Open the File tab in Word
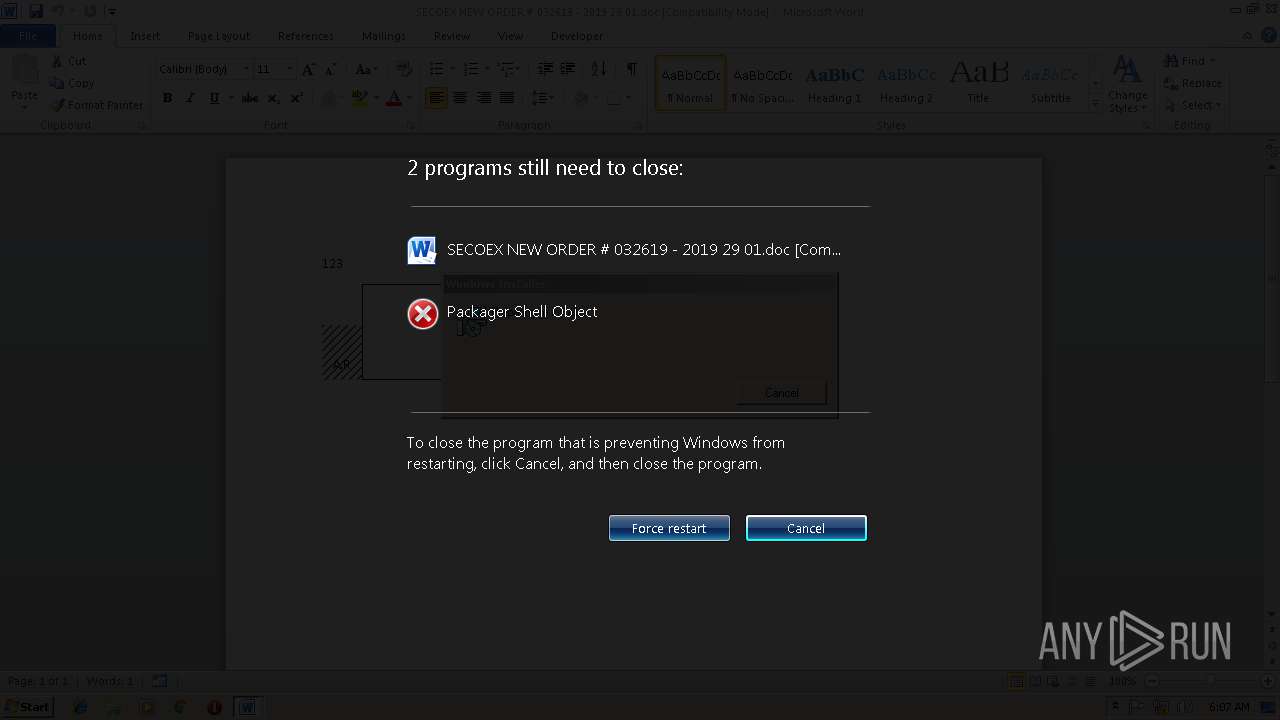1280x720 pixels. tap(28, 36)
